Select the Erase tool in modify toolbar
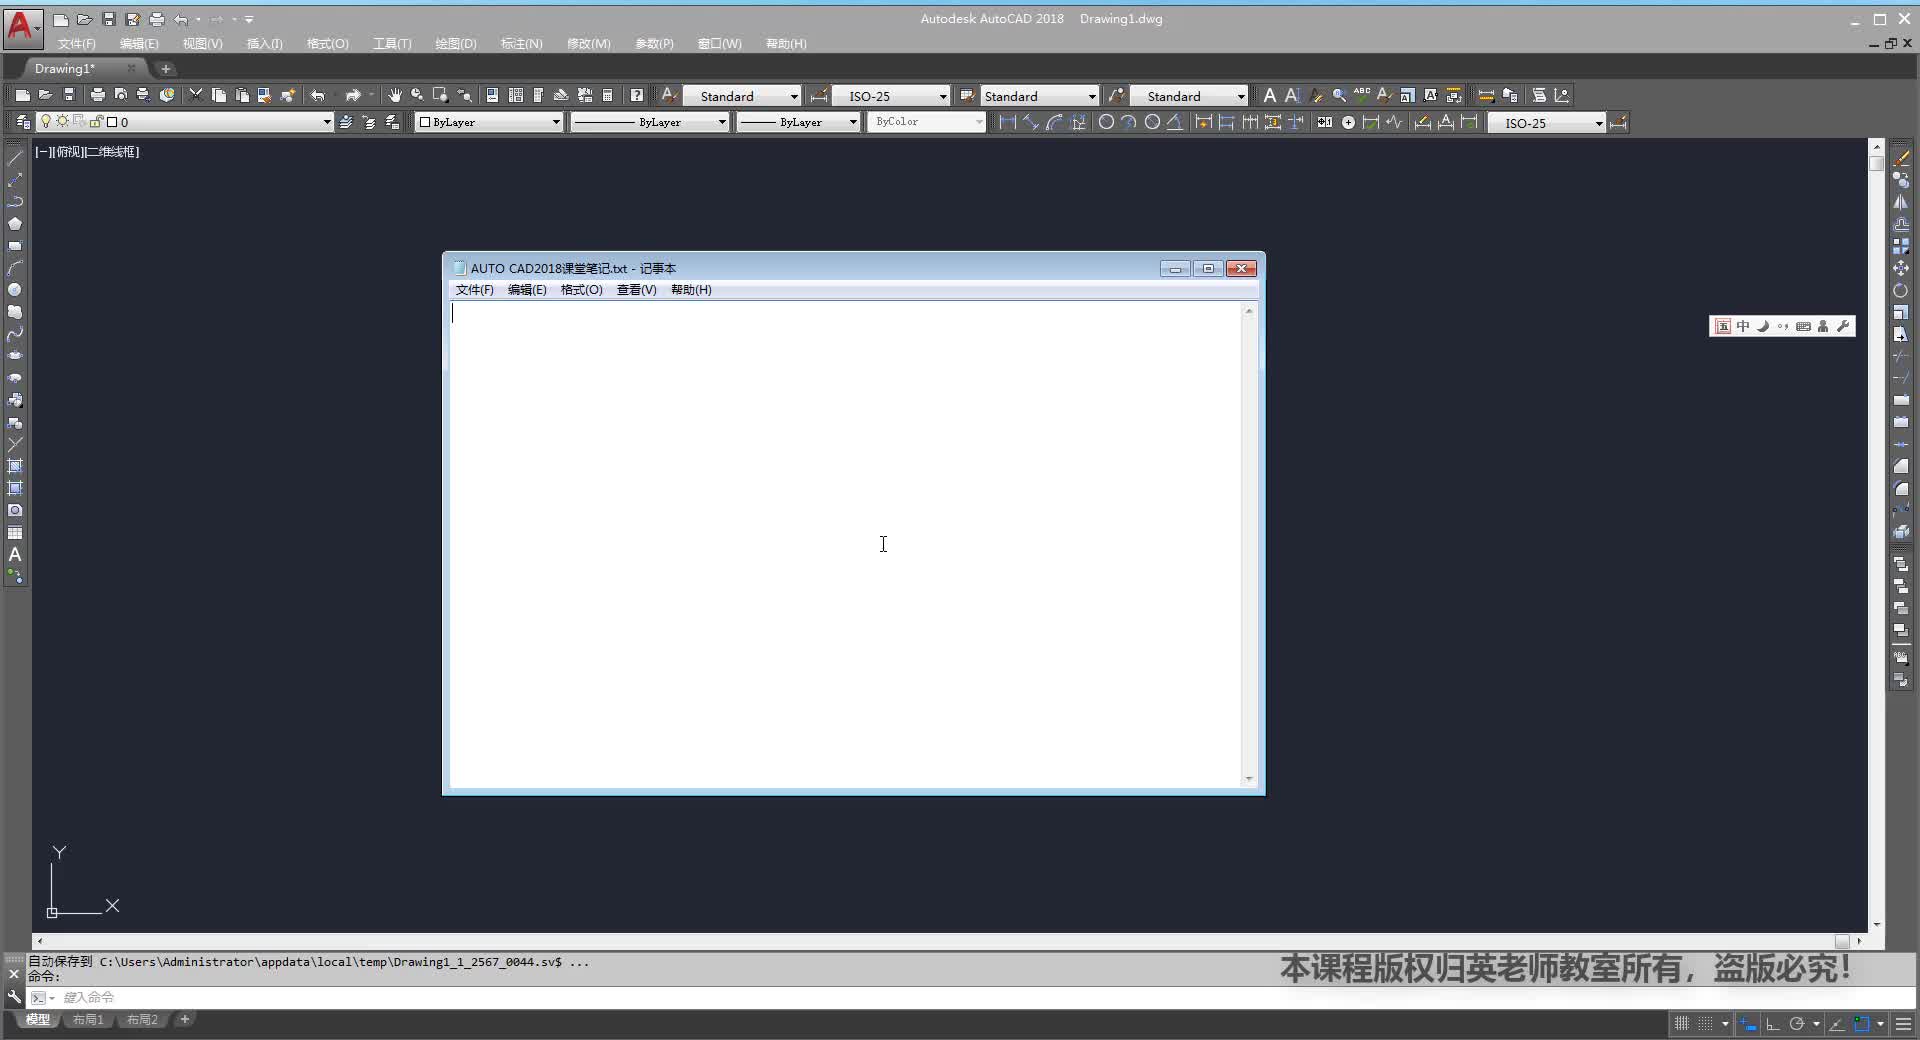This screenshot has height=1040, width=1920. pos(1901,158)
